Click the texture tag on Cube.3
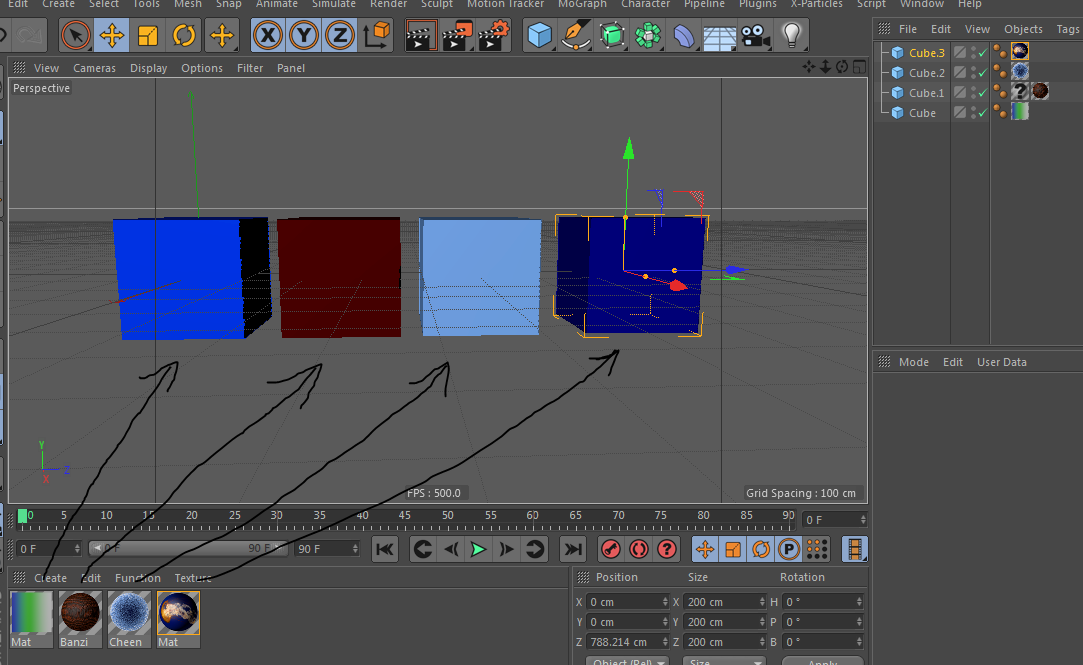Image resolution: width=1083 pixels, height=665 pixels. pyautogui.click(x=1019, y=51)
